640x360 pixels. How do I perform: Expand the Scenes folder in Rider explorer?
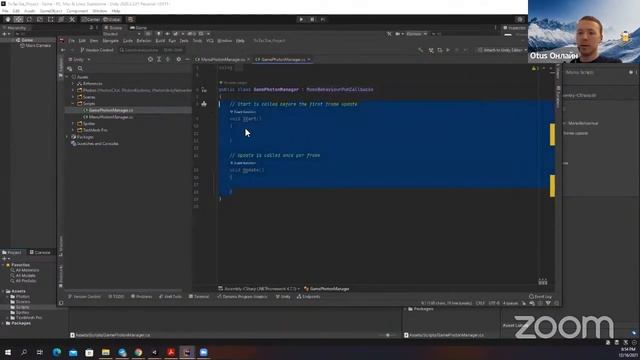point(73,97)
